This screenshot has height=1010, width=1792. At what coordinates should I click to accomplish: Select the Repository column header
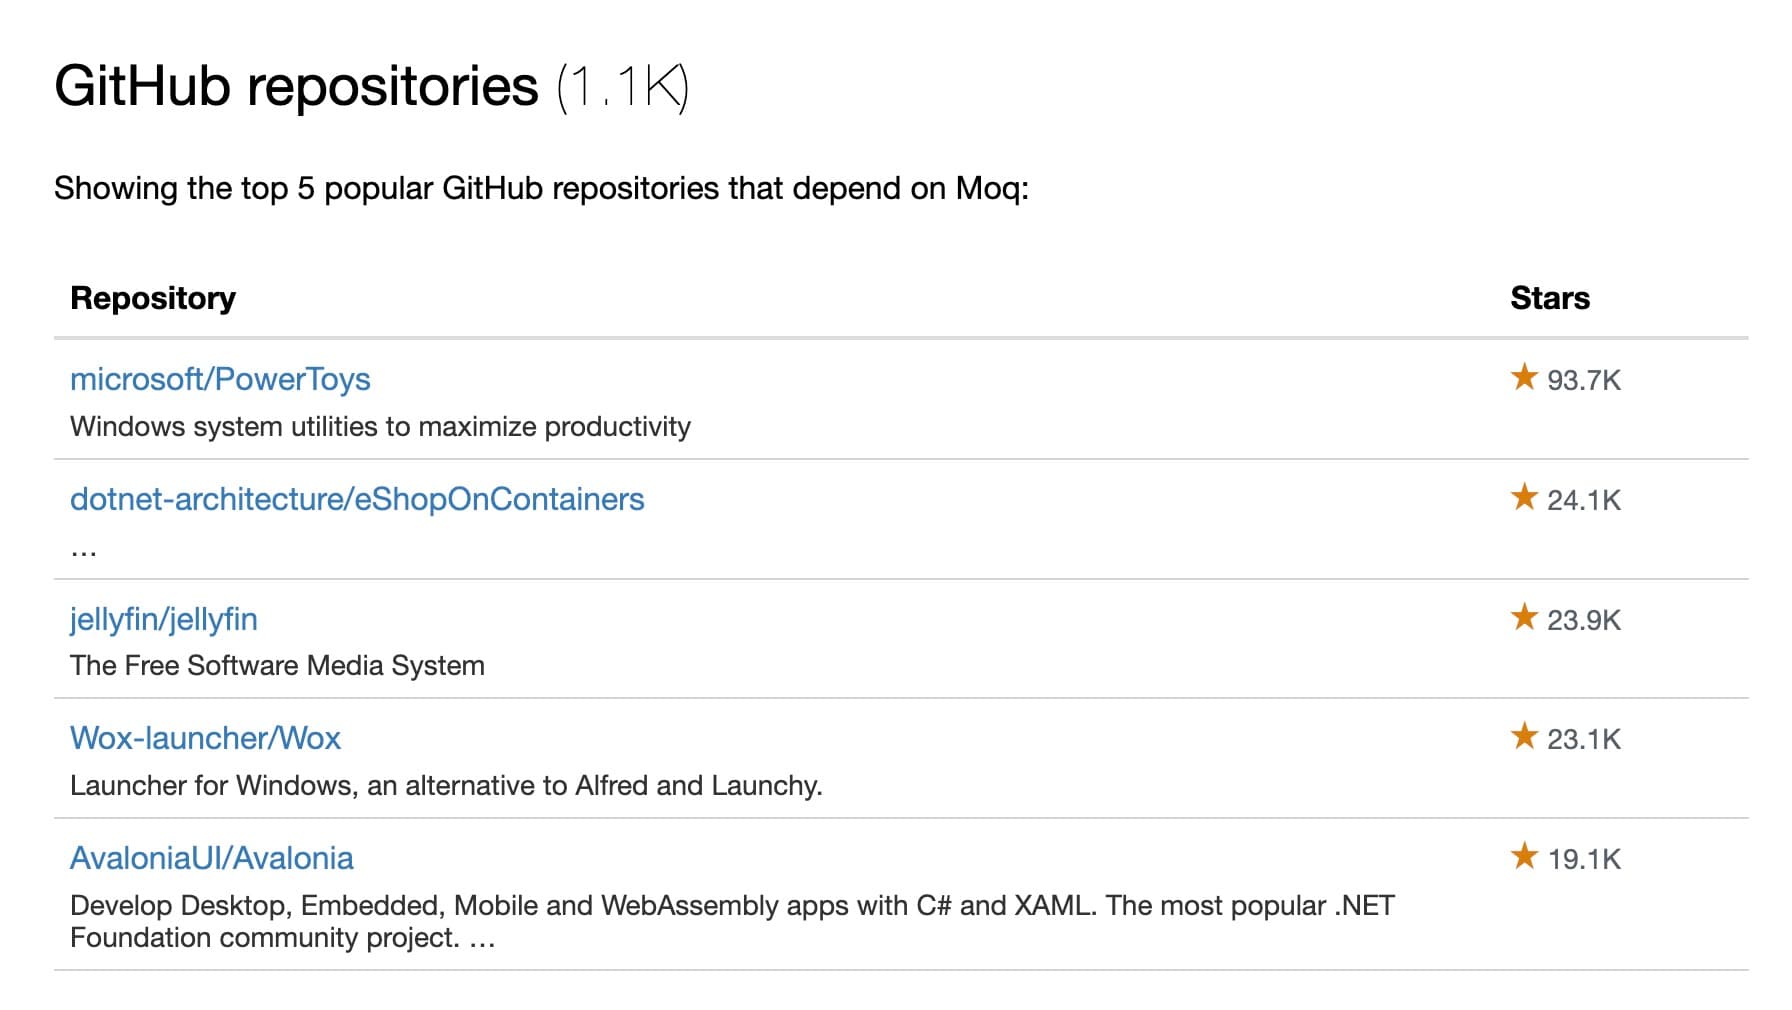(x=153, y=298)
